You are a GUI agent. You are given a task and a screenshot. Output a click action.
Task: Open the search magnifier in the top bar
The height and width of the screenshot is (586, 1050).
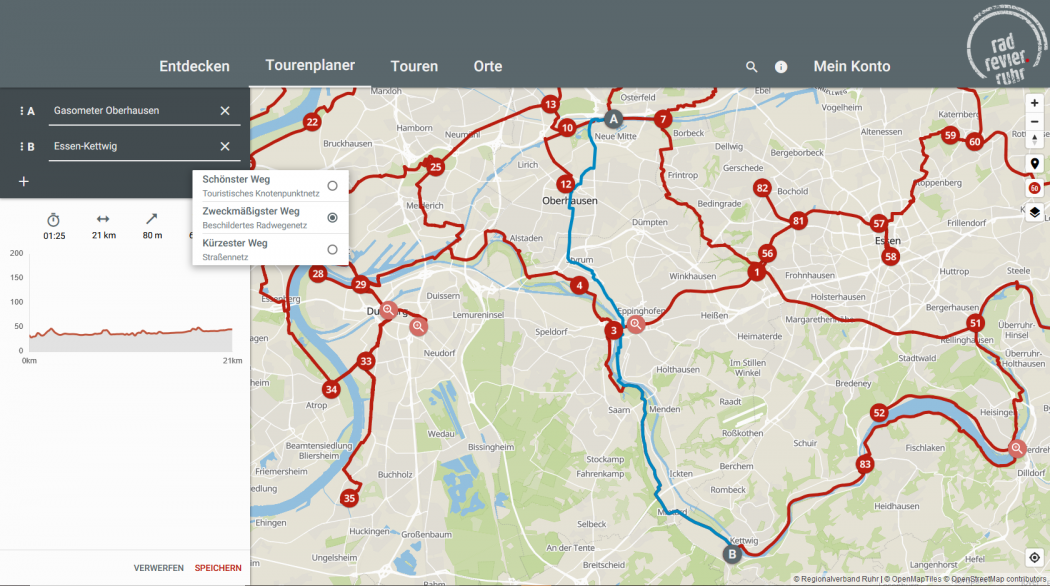pyautogui.click(x=752, y=66)
